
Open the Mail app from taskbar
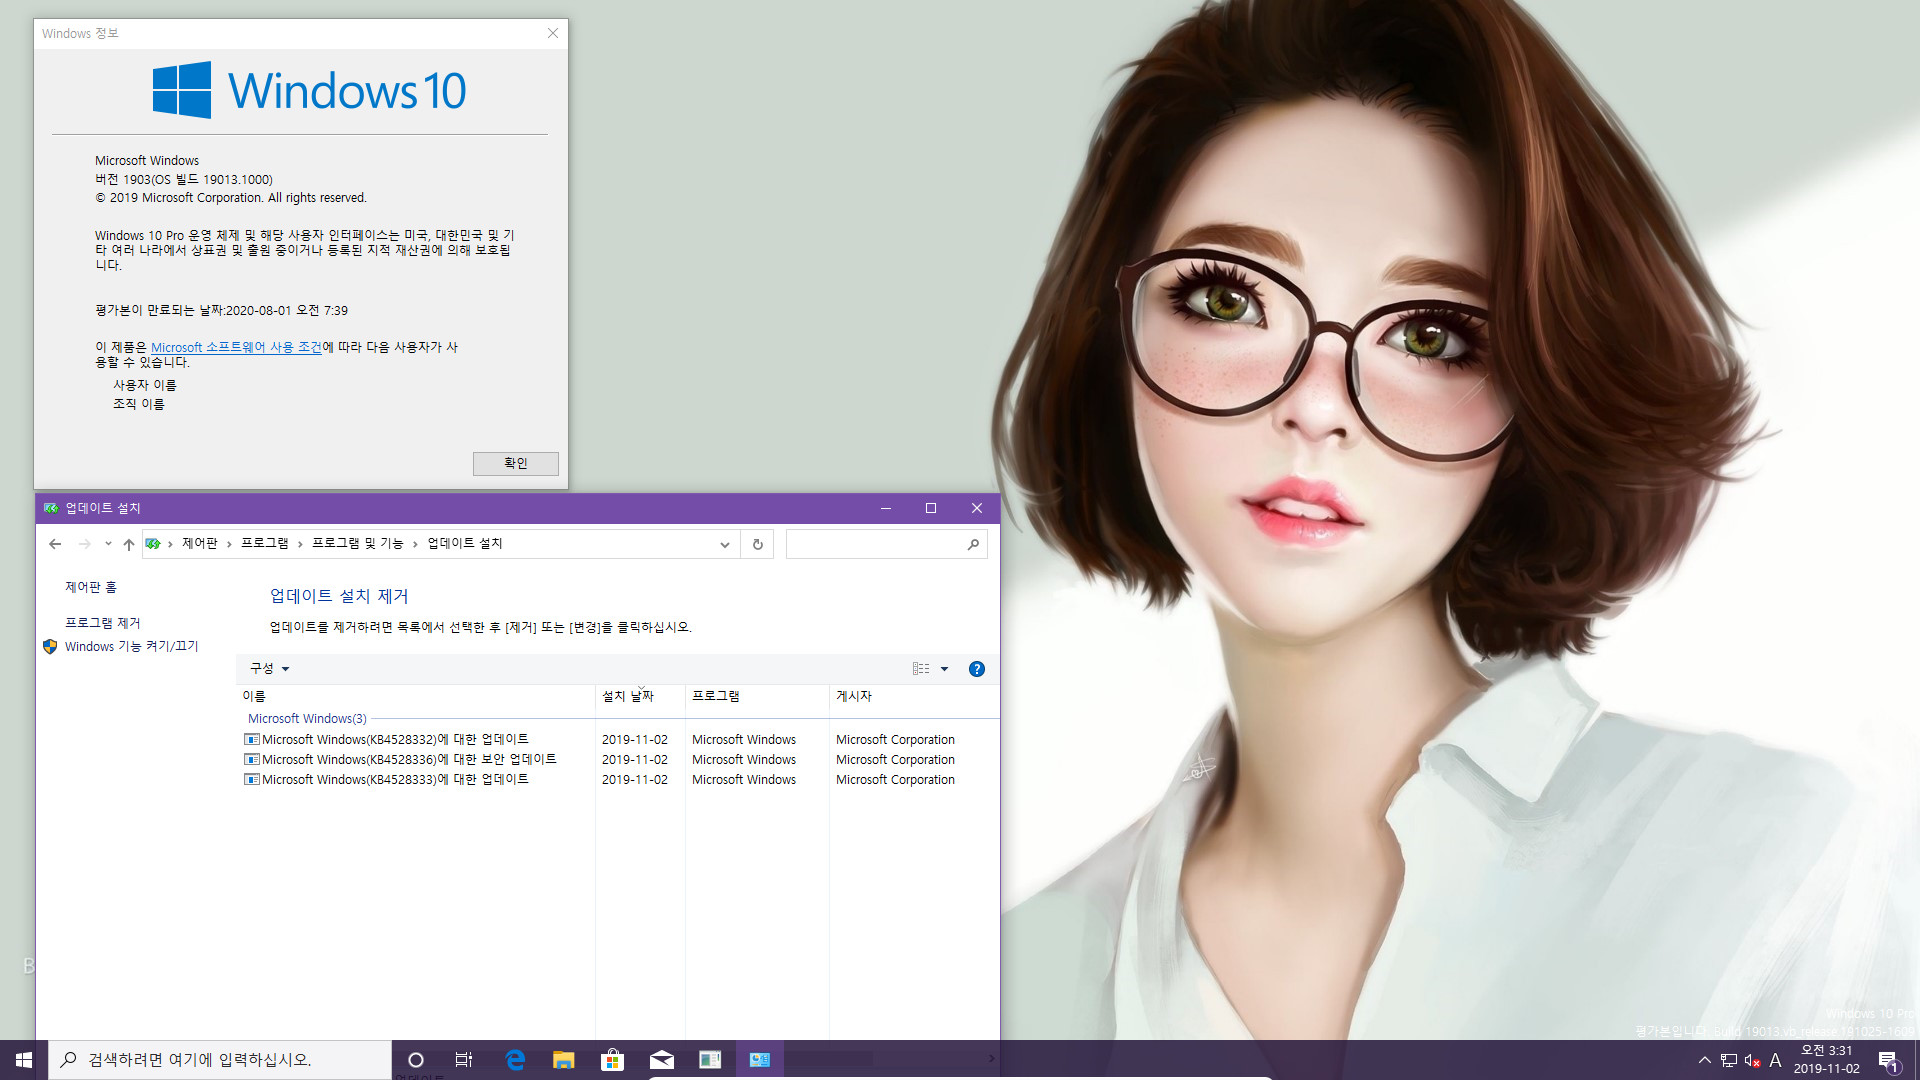(x=661, y=1059)
